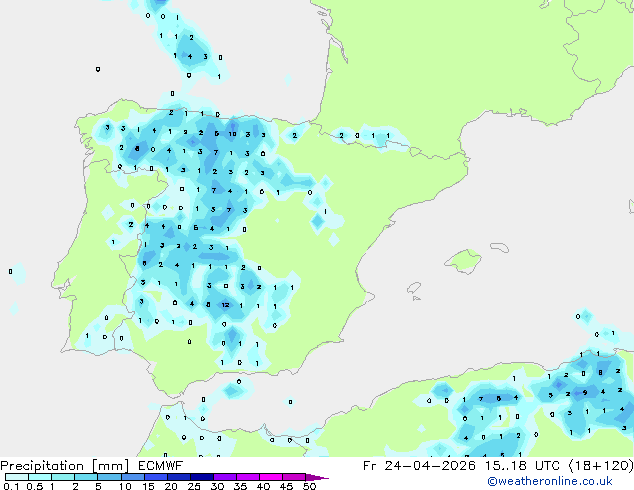Click the '15' legend scale label
Screen dimensions: 634x490
pyautogui.click(x=148, y=486)
